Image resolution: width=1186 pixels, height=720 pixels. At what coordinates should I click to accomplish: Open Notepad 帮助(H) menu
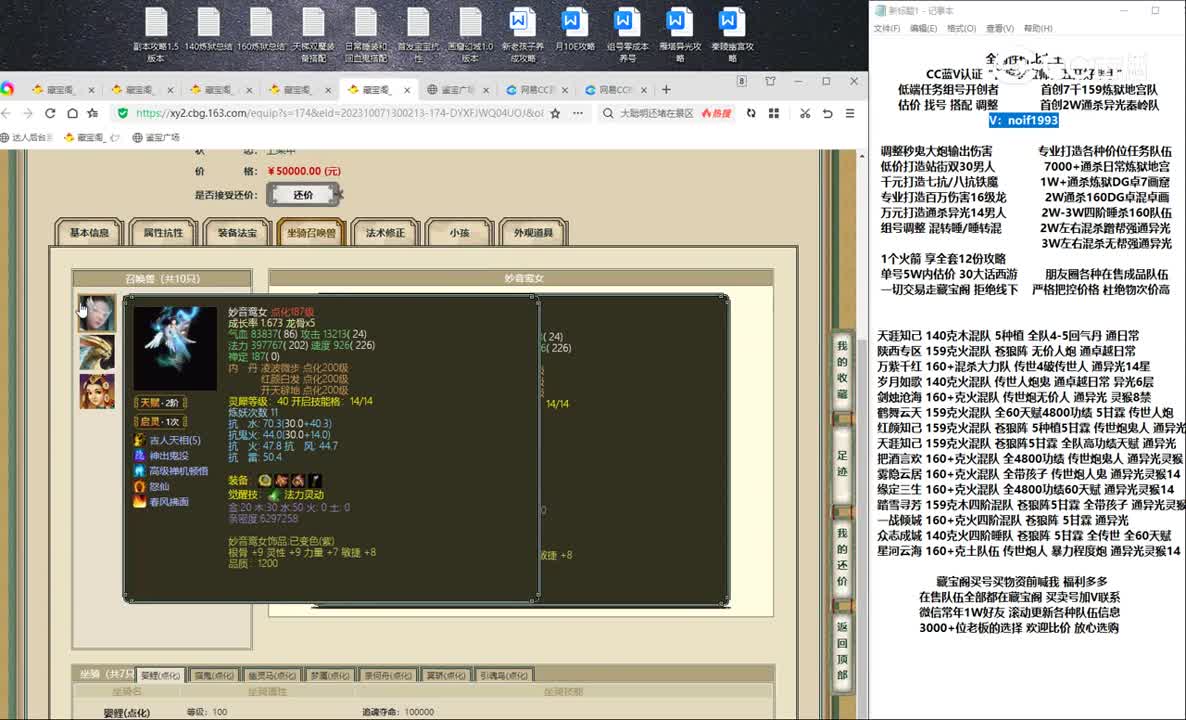point(1038,28)
